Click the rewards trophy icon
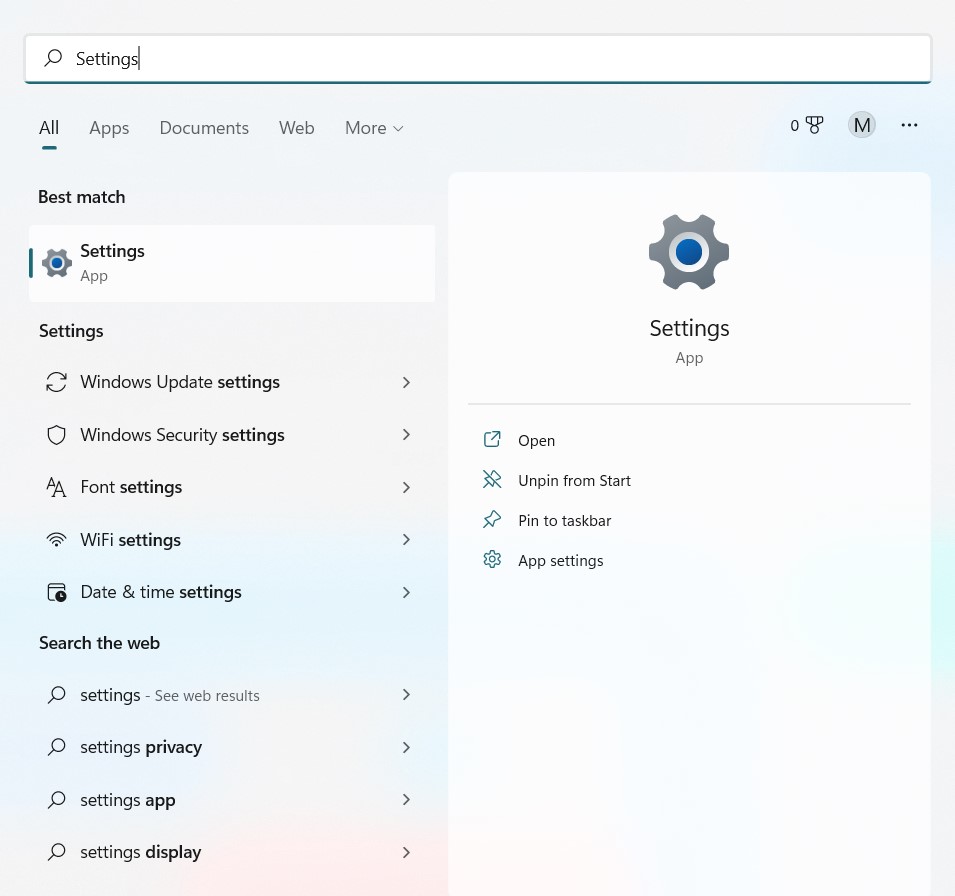The image size is (955, 896). [814, 125]
